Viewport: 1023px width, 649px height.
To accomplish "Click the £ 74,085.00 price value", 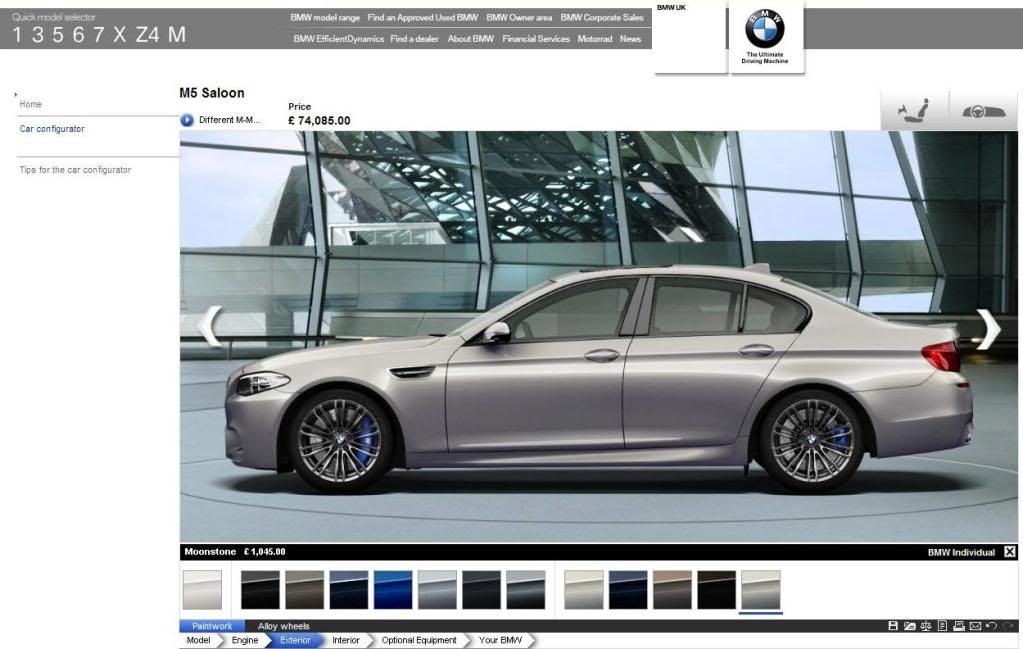I will [319, 121].
